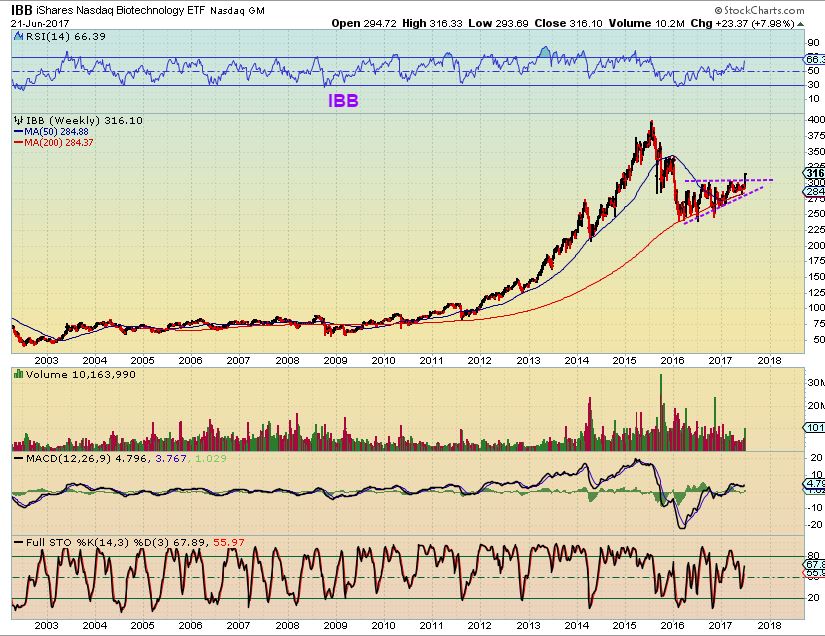Click the black MACD legend line marker
This screenshot has height=636, width=825.
click(19, 459)
